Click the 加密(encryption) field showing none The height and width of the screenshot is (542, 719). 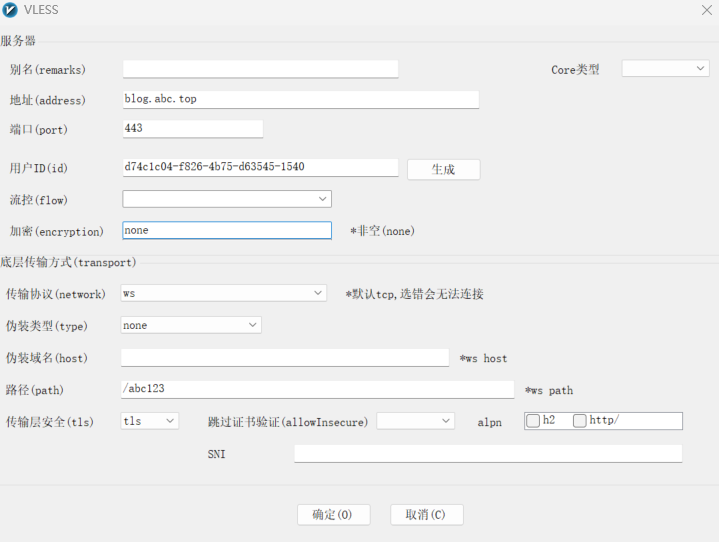pos(226,230)
